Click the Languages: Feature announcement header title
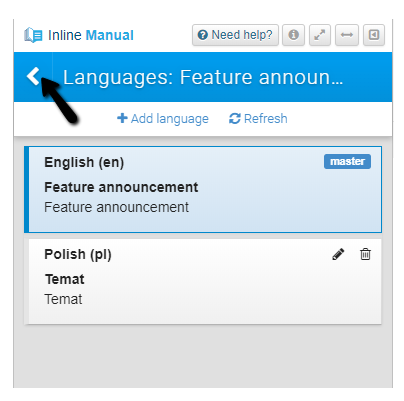Screen dimensions: 404x401 coord(203,77)
